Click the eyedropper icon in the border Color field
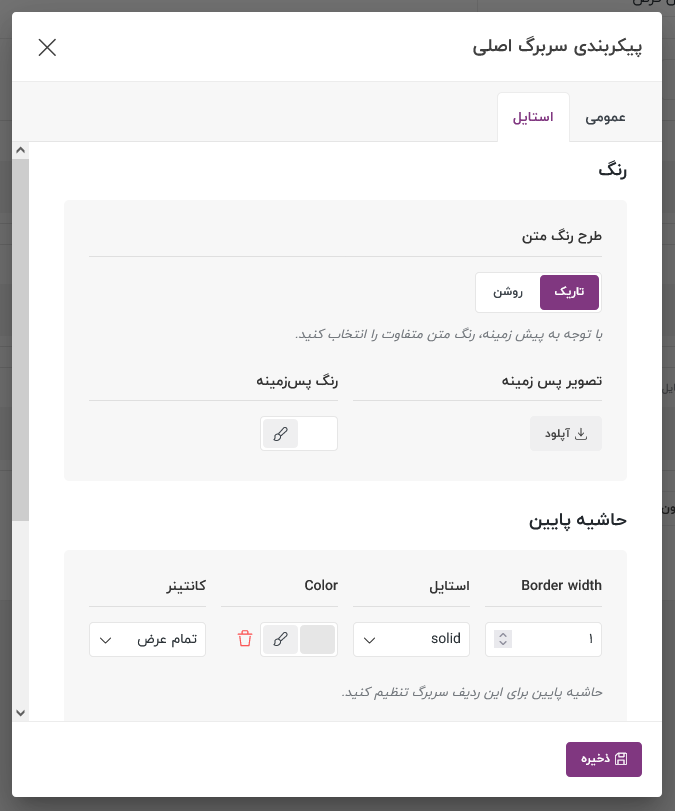675x811 pixels. pos(280,639)
